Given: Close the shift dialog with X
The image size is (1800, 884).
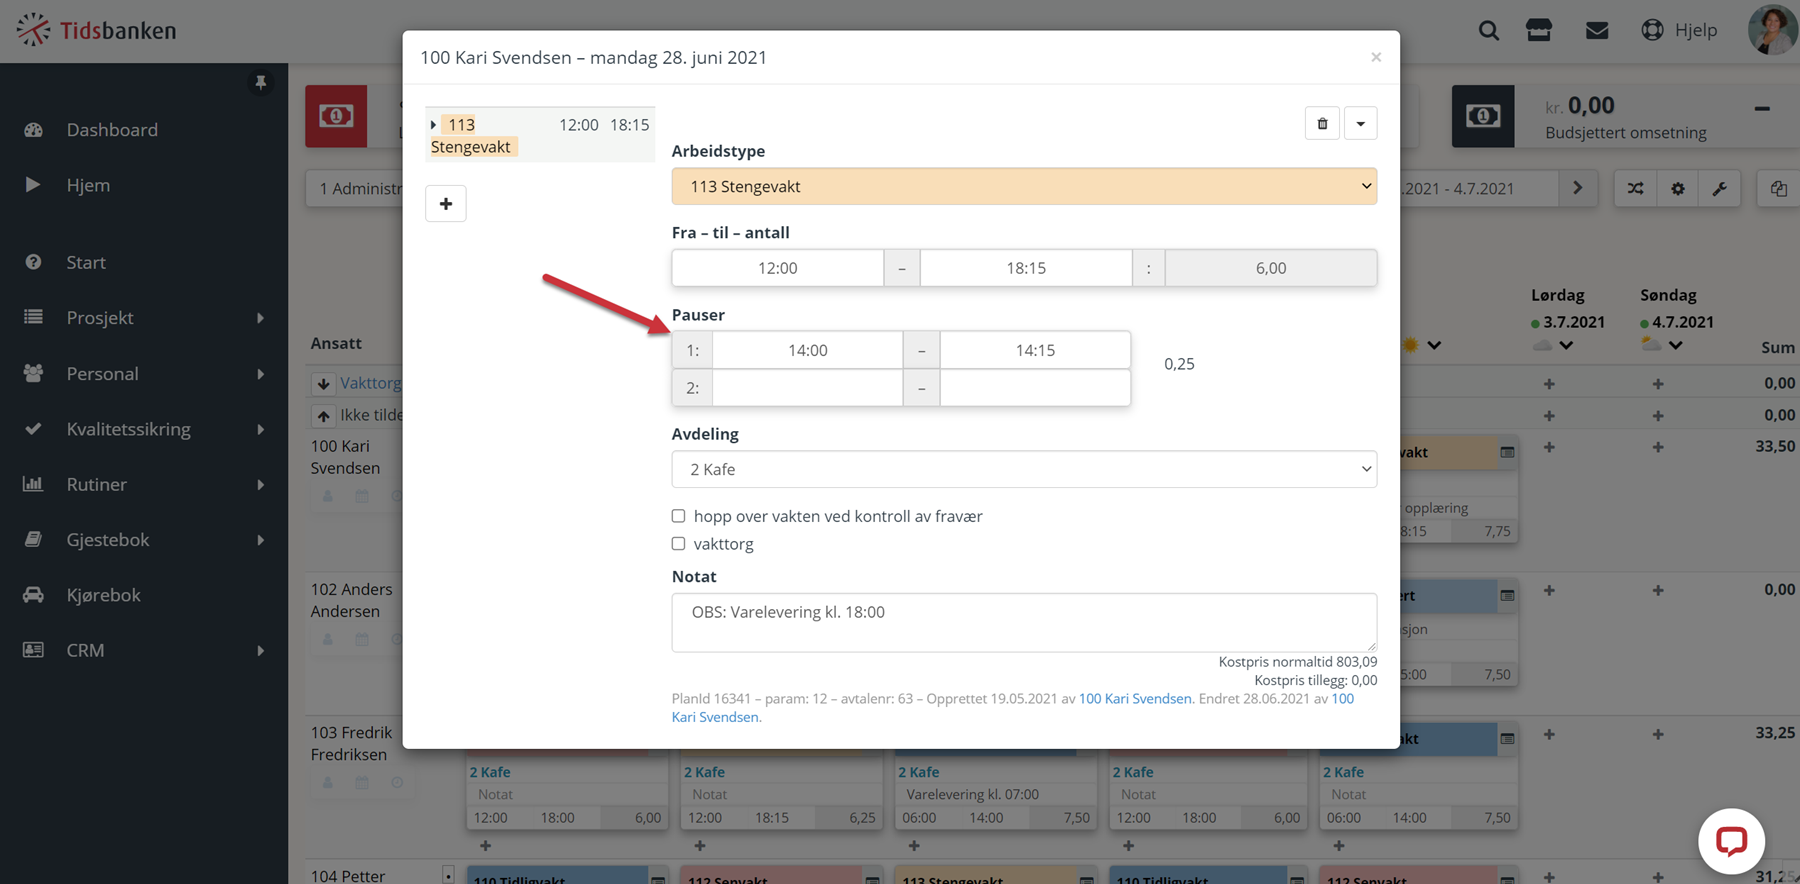Looking at the screenshot, I should click(1376, 57).
